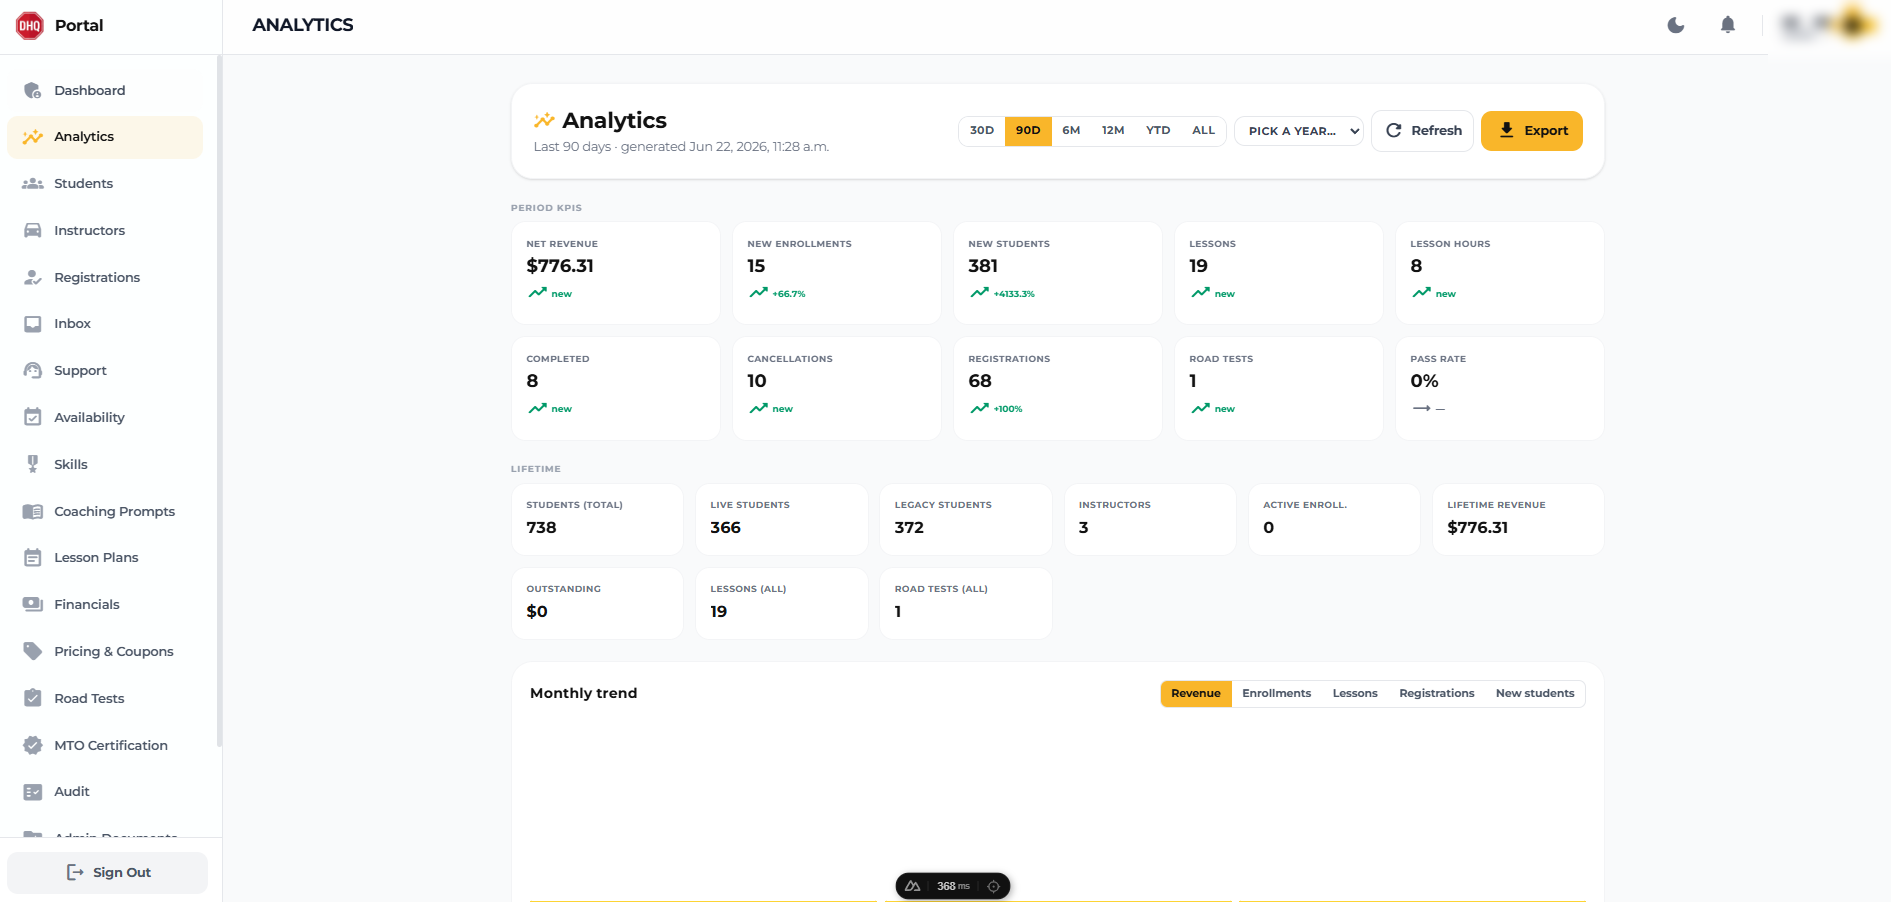Open Coaching Prompts in sidebar
The width and height of the screenshot is (1891, 902).
click(105, 511)
